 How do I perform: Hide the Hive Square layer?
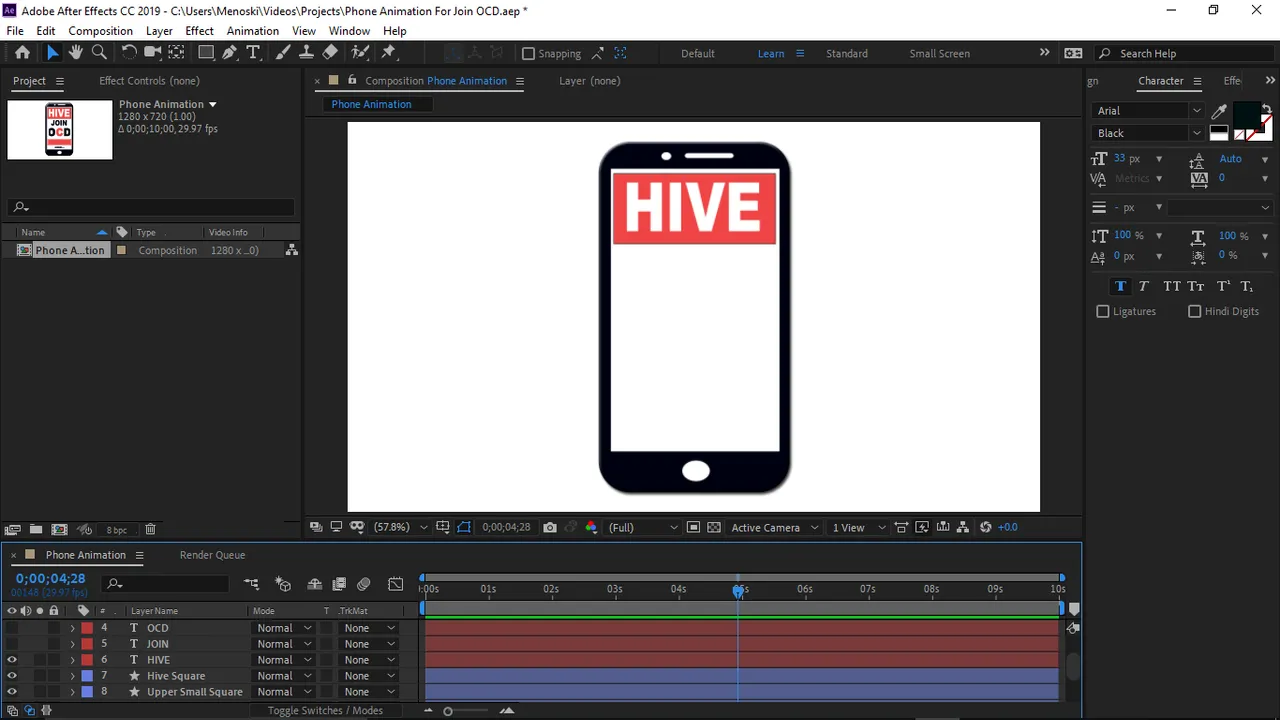tap(12, 676)
